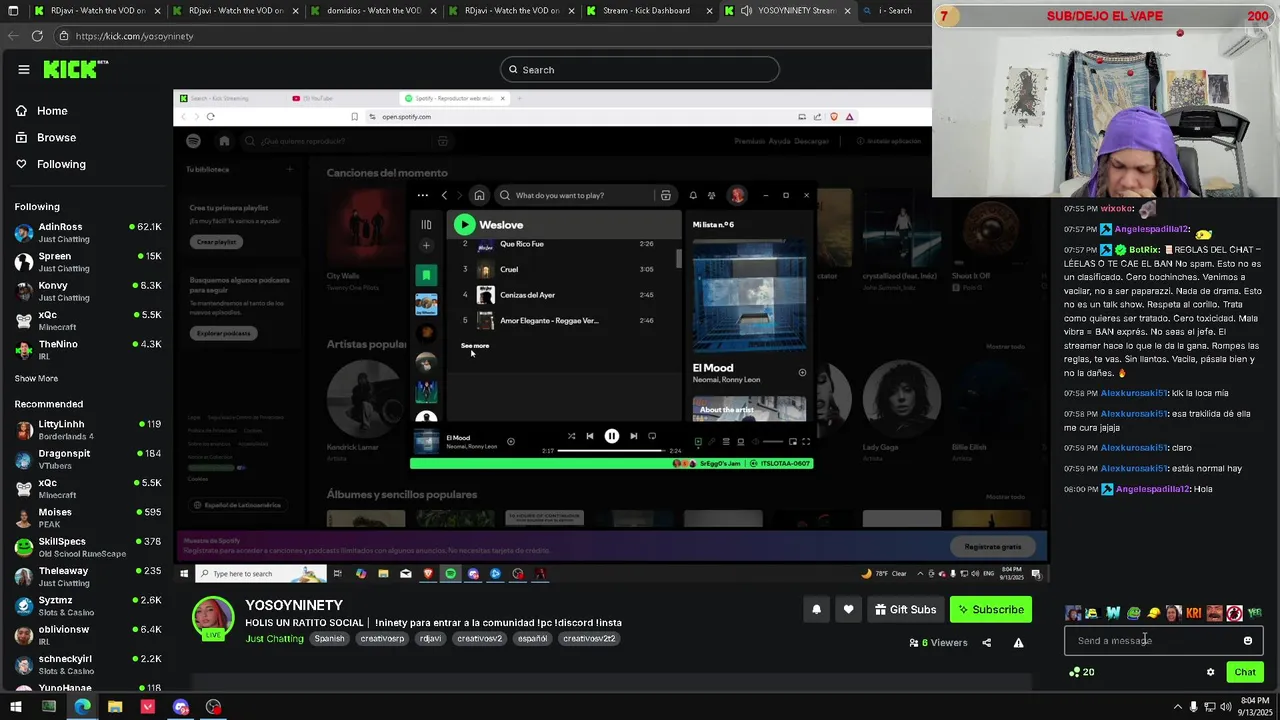Toggle shuffle in Spotify player
1280x720 pixels.
571,436
